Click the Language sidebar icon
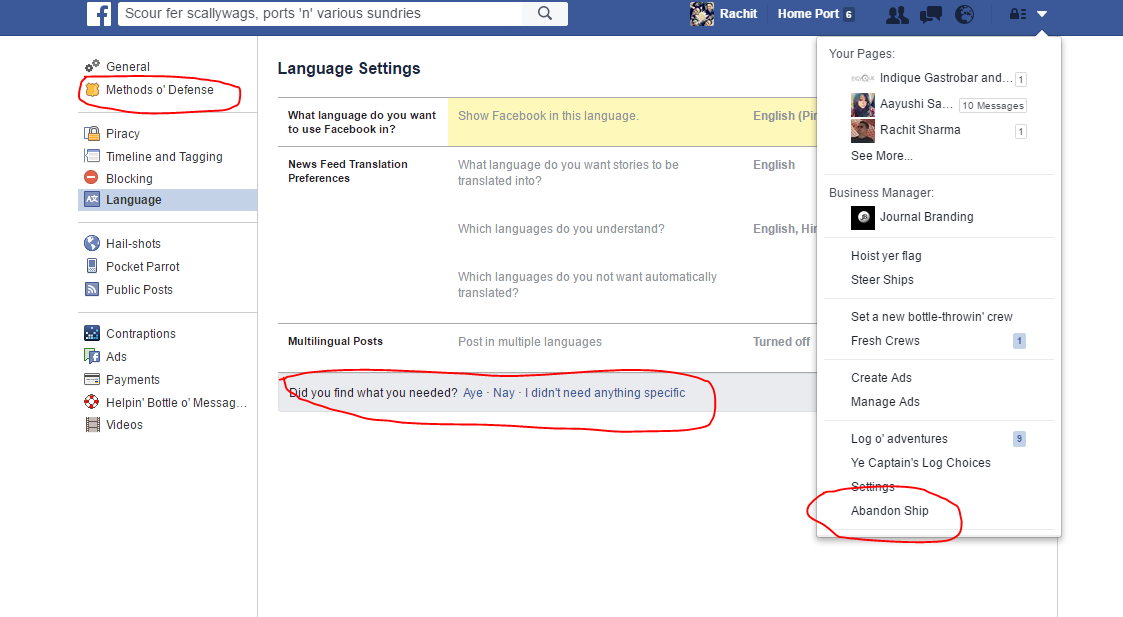Image resolution: width=1123 pixels, height=617 pixels. 92,199
